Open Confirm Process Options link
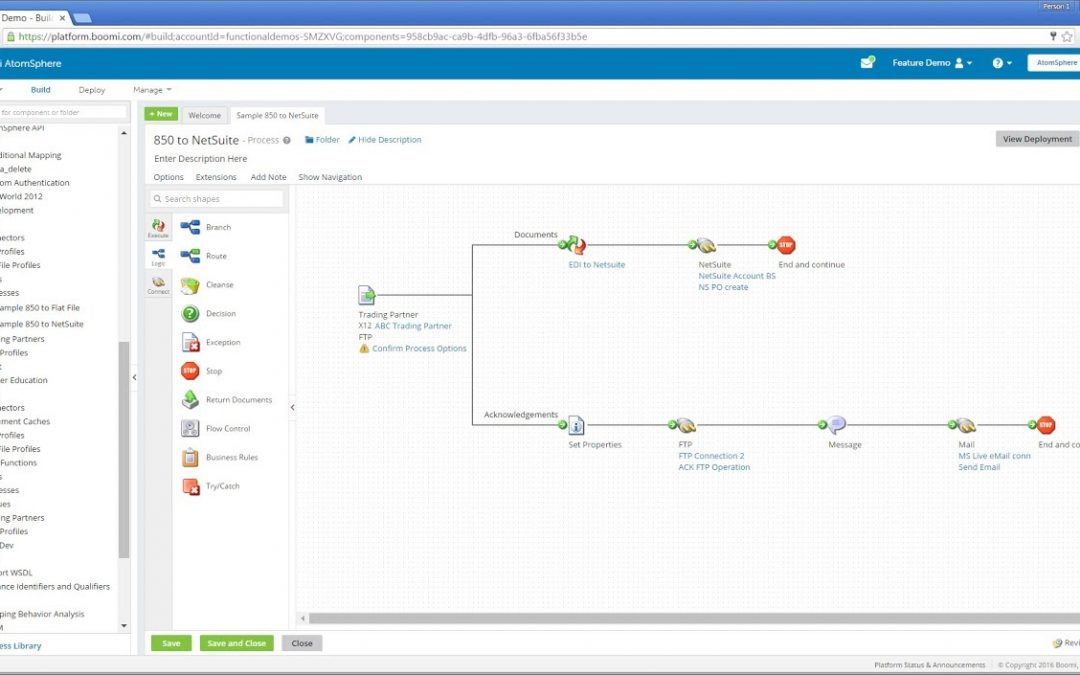 [419, 349]
